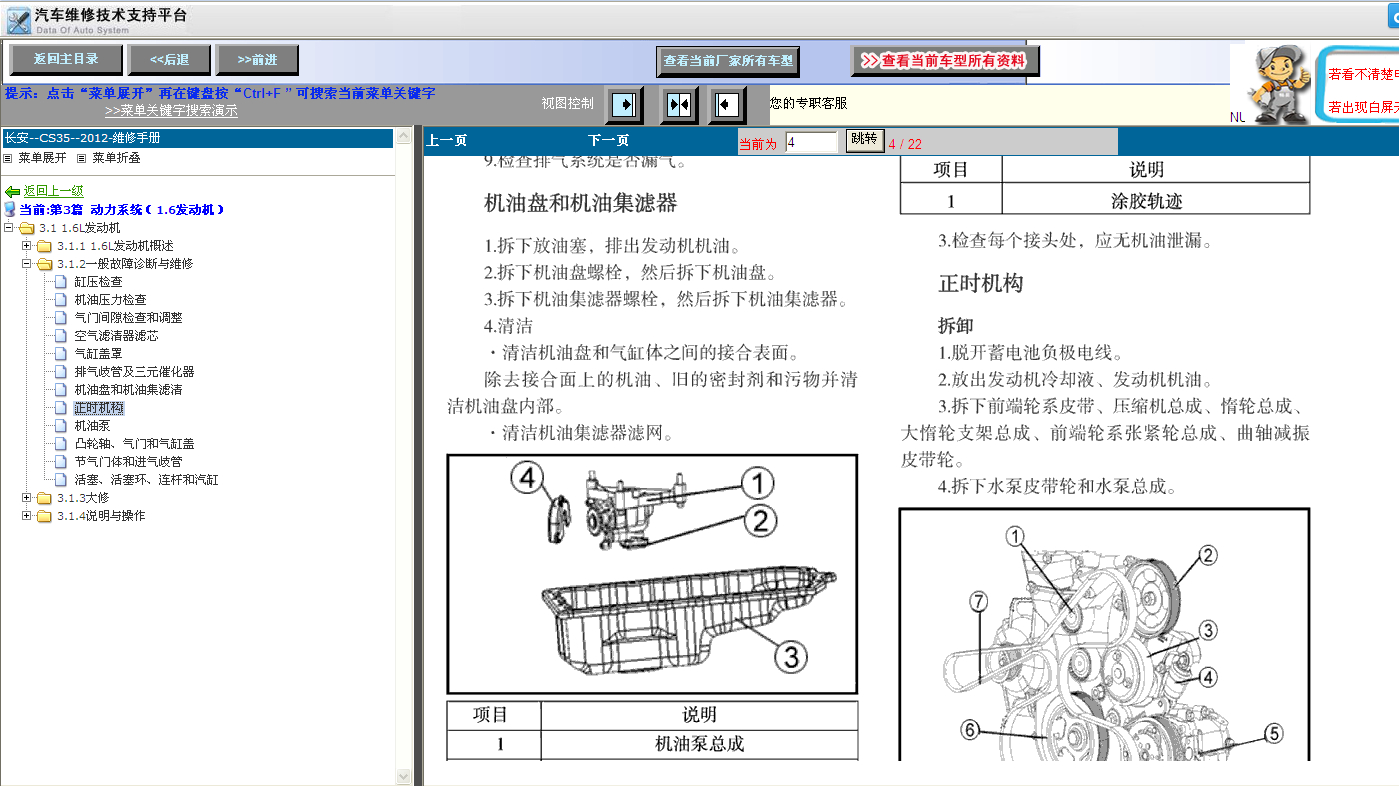Open the 机油压力检查 tree item
Viewport: 1399px width, 786px height.
[x=110, y=300]
